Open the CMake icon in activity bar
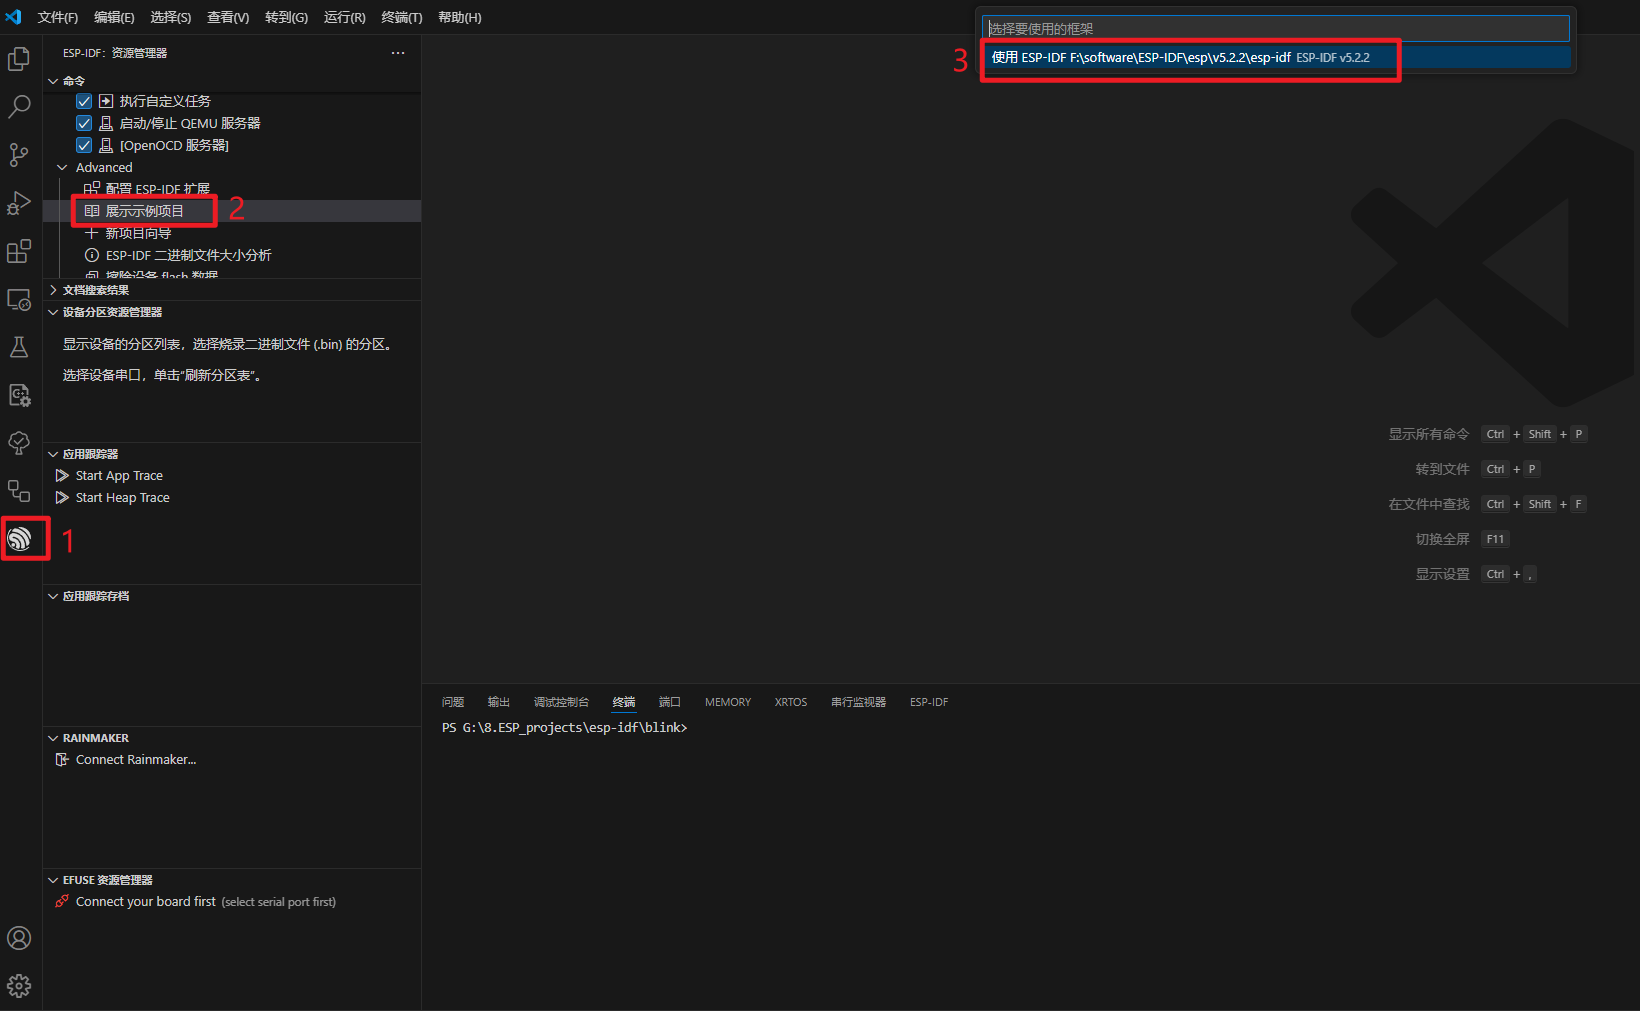The width and height of the screenshot is (1640, 1011). (x=19, y=395)
